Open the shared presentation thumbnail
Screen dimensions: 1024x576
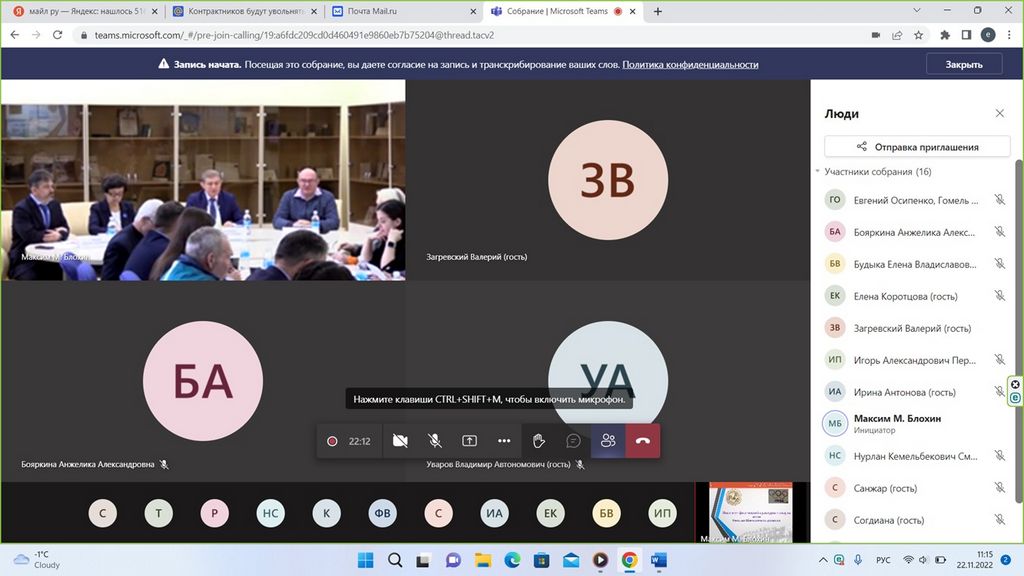click(x=750, y=512)
